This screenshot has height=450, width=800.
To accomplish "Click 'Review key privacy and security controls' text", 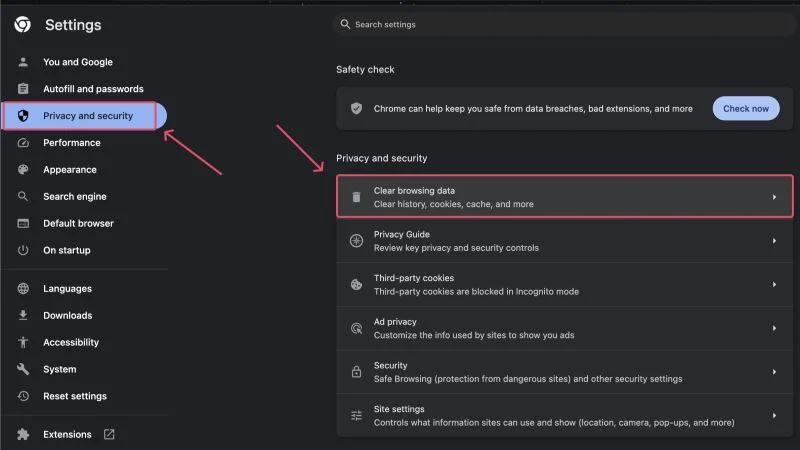I will pyautogui.click(x=456, y=248).
